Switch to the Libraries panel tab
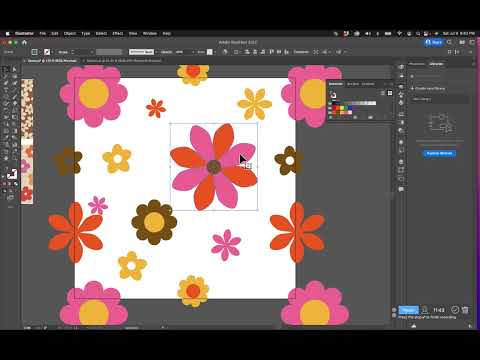Viewport: 480px width, 360px height. pyautogui.click(x=436, y=64)
